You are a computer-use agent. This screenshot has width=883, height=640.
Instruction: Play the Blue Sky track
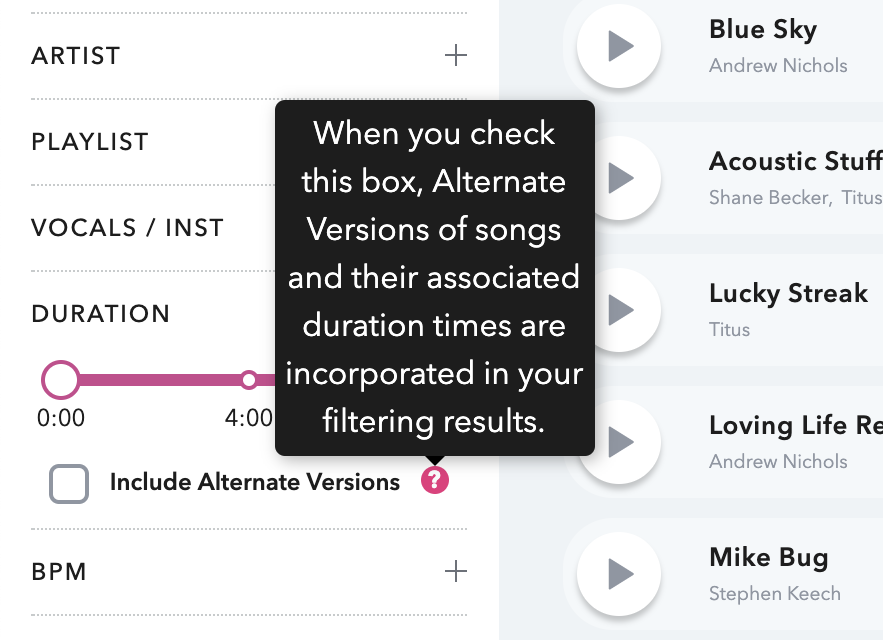(619, 45)
